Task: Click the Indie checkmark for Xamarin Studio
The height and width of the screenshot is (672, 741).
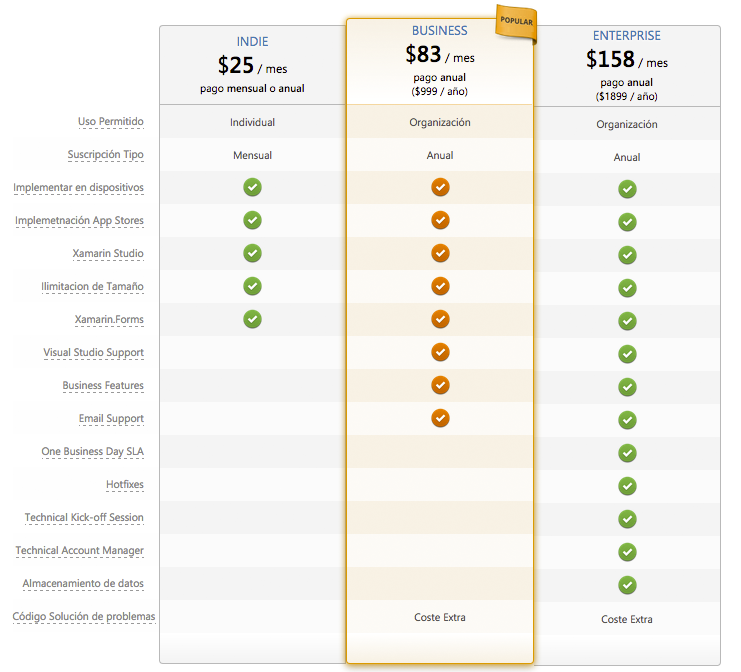Action: [x=252, y=253]
